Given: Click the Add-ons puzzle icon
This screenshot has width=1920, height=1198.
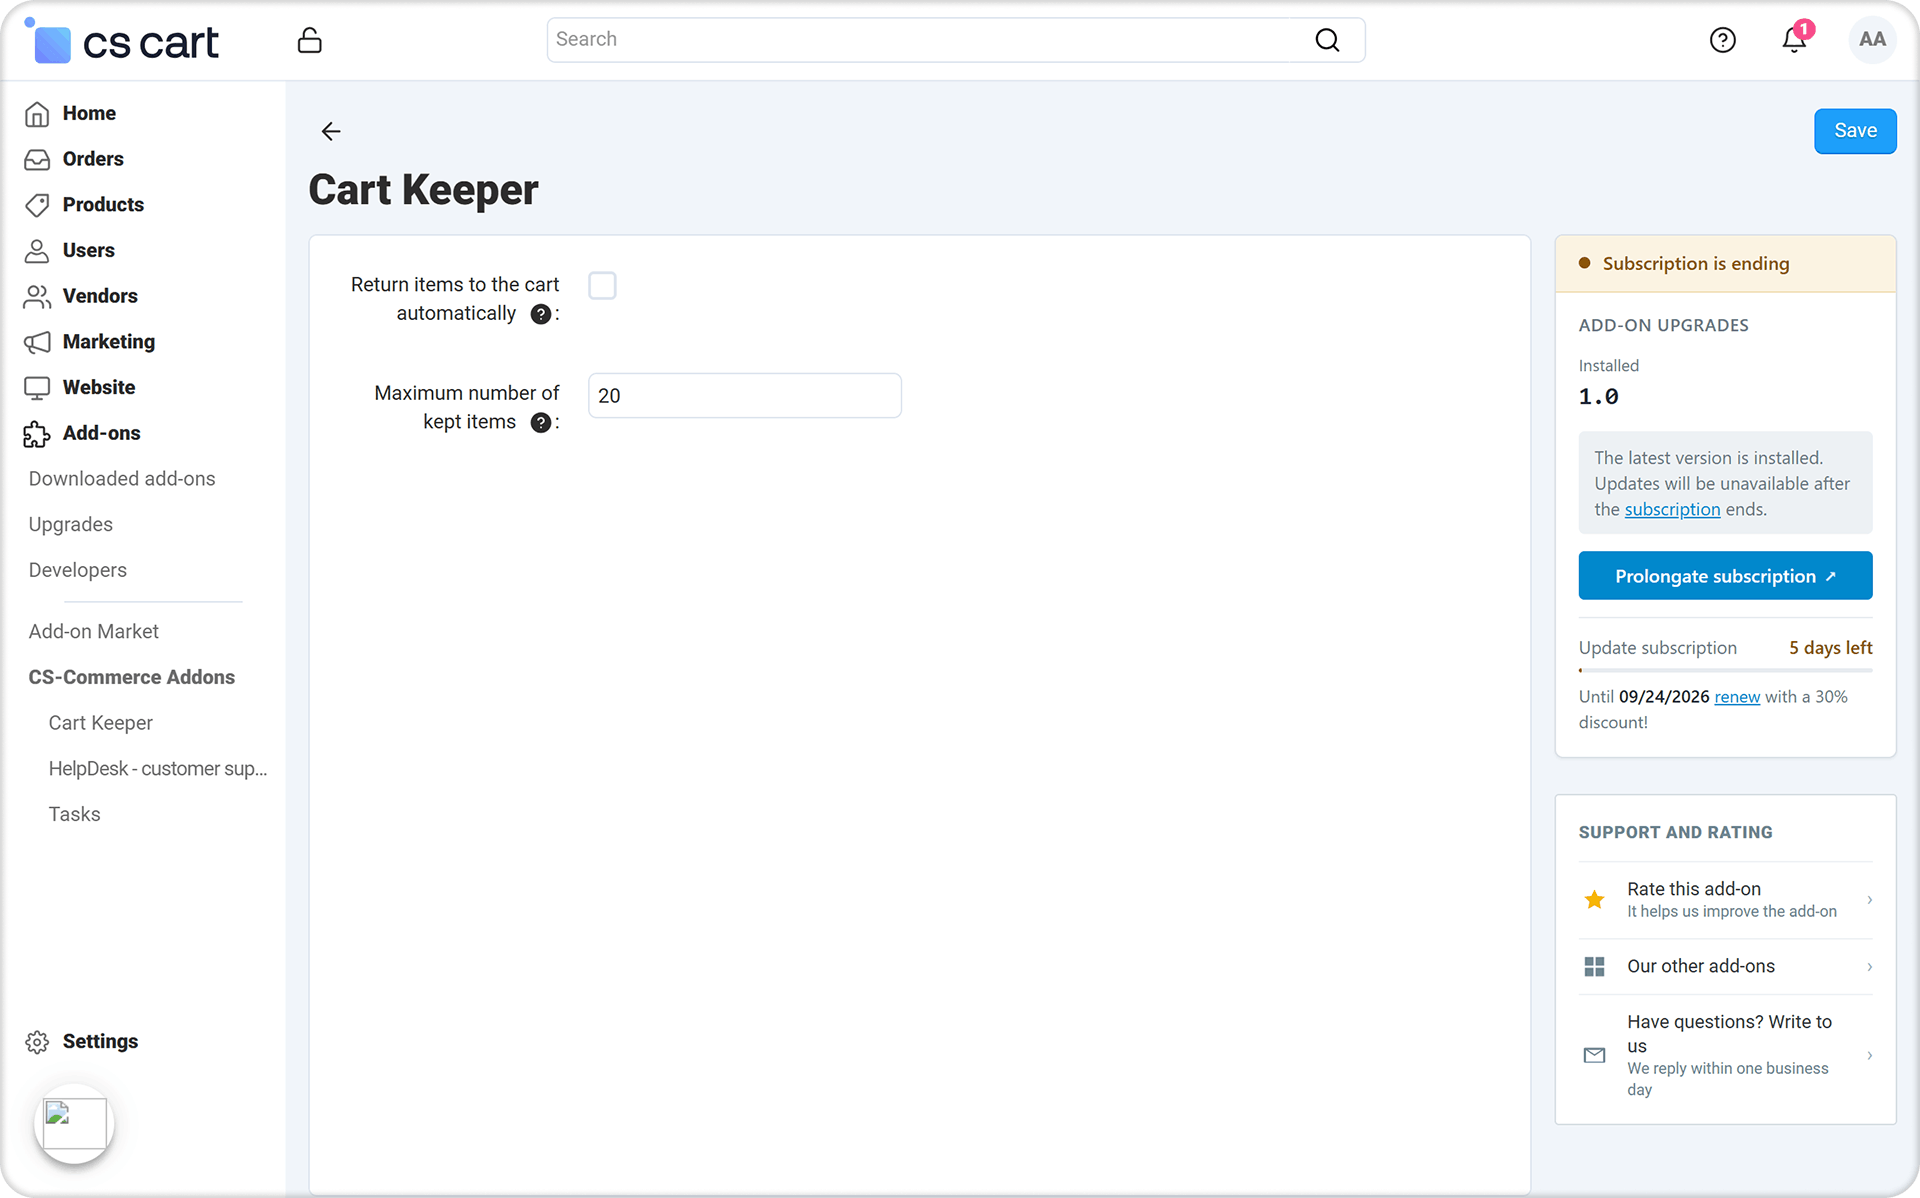Looking at the screenshot, I should [x=37, y=434].
